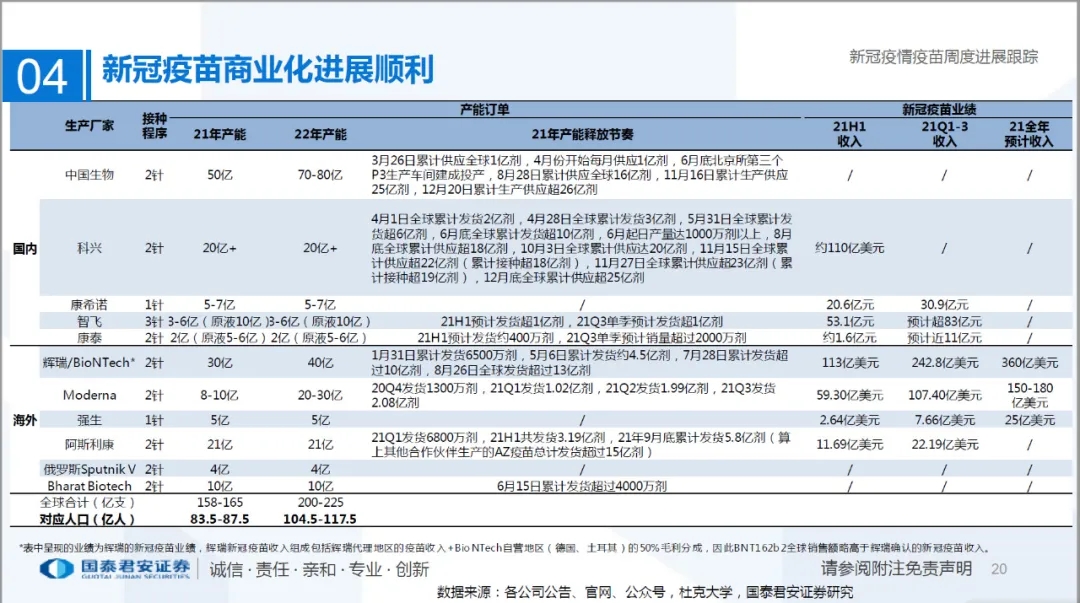
Task: Click Moderna's 22 capacity '20-30亿'
Action: click(320, 395)
